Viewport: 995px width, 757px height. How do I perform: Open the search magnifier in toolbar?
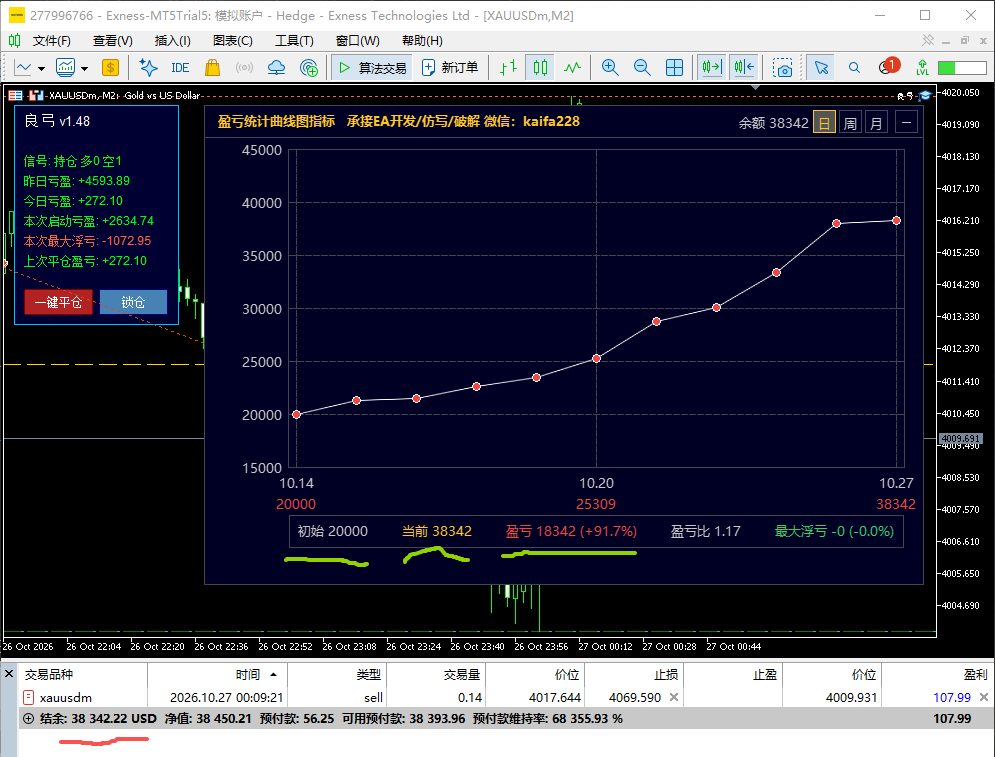click(854, 67)
